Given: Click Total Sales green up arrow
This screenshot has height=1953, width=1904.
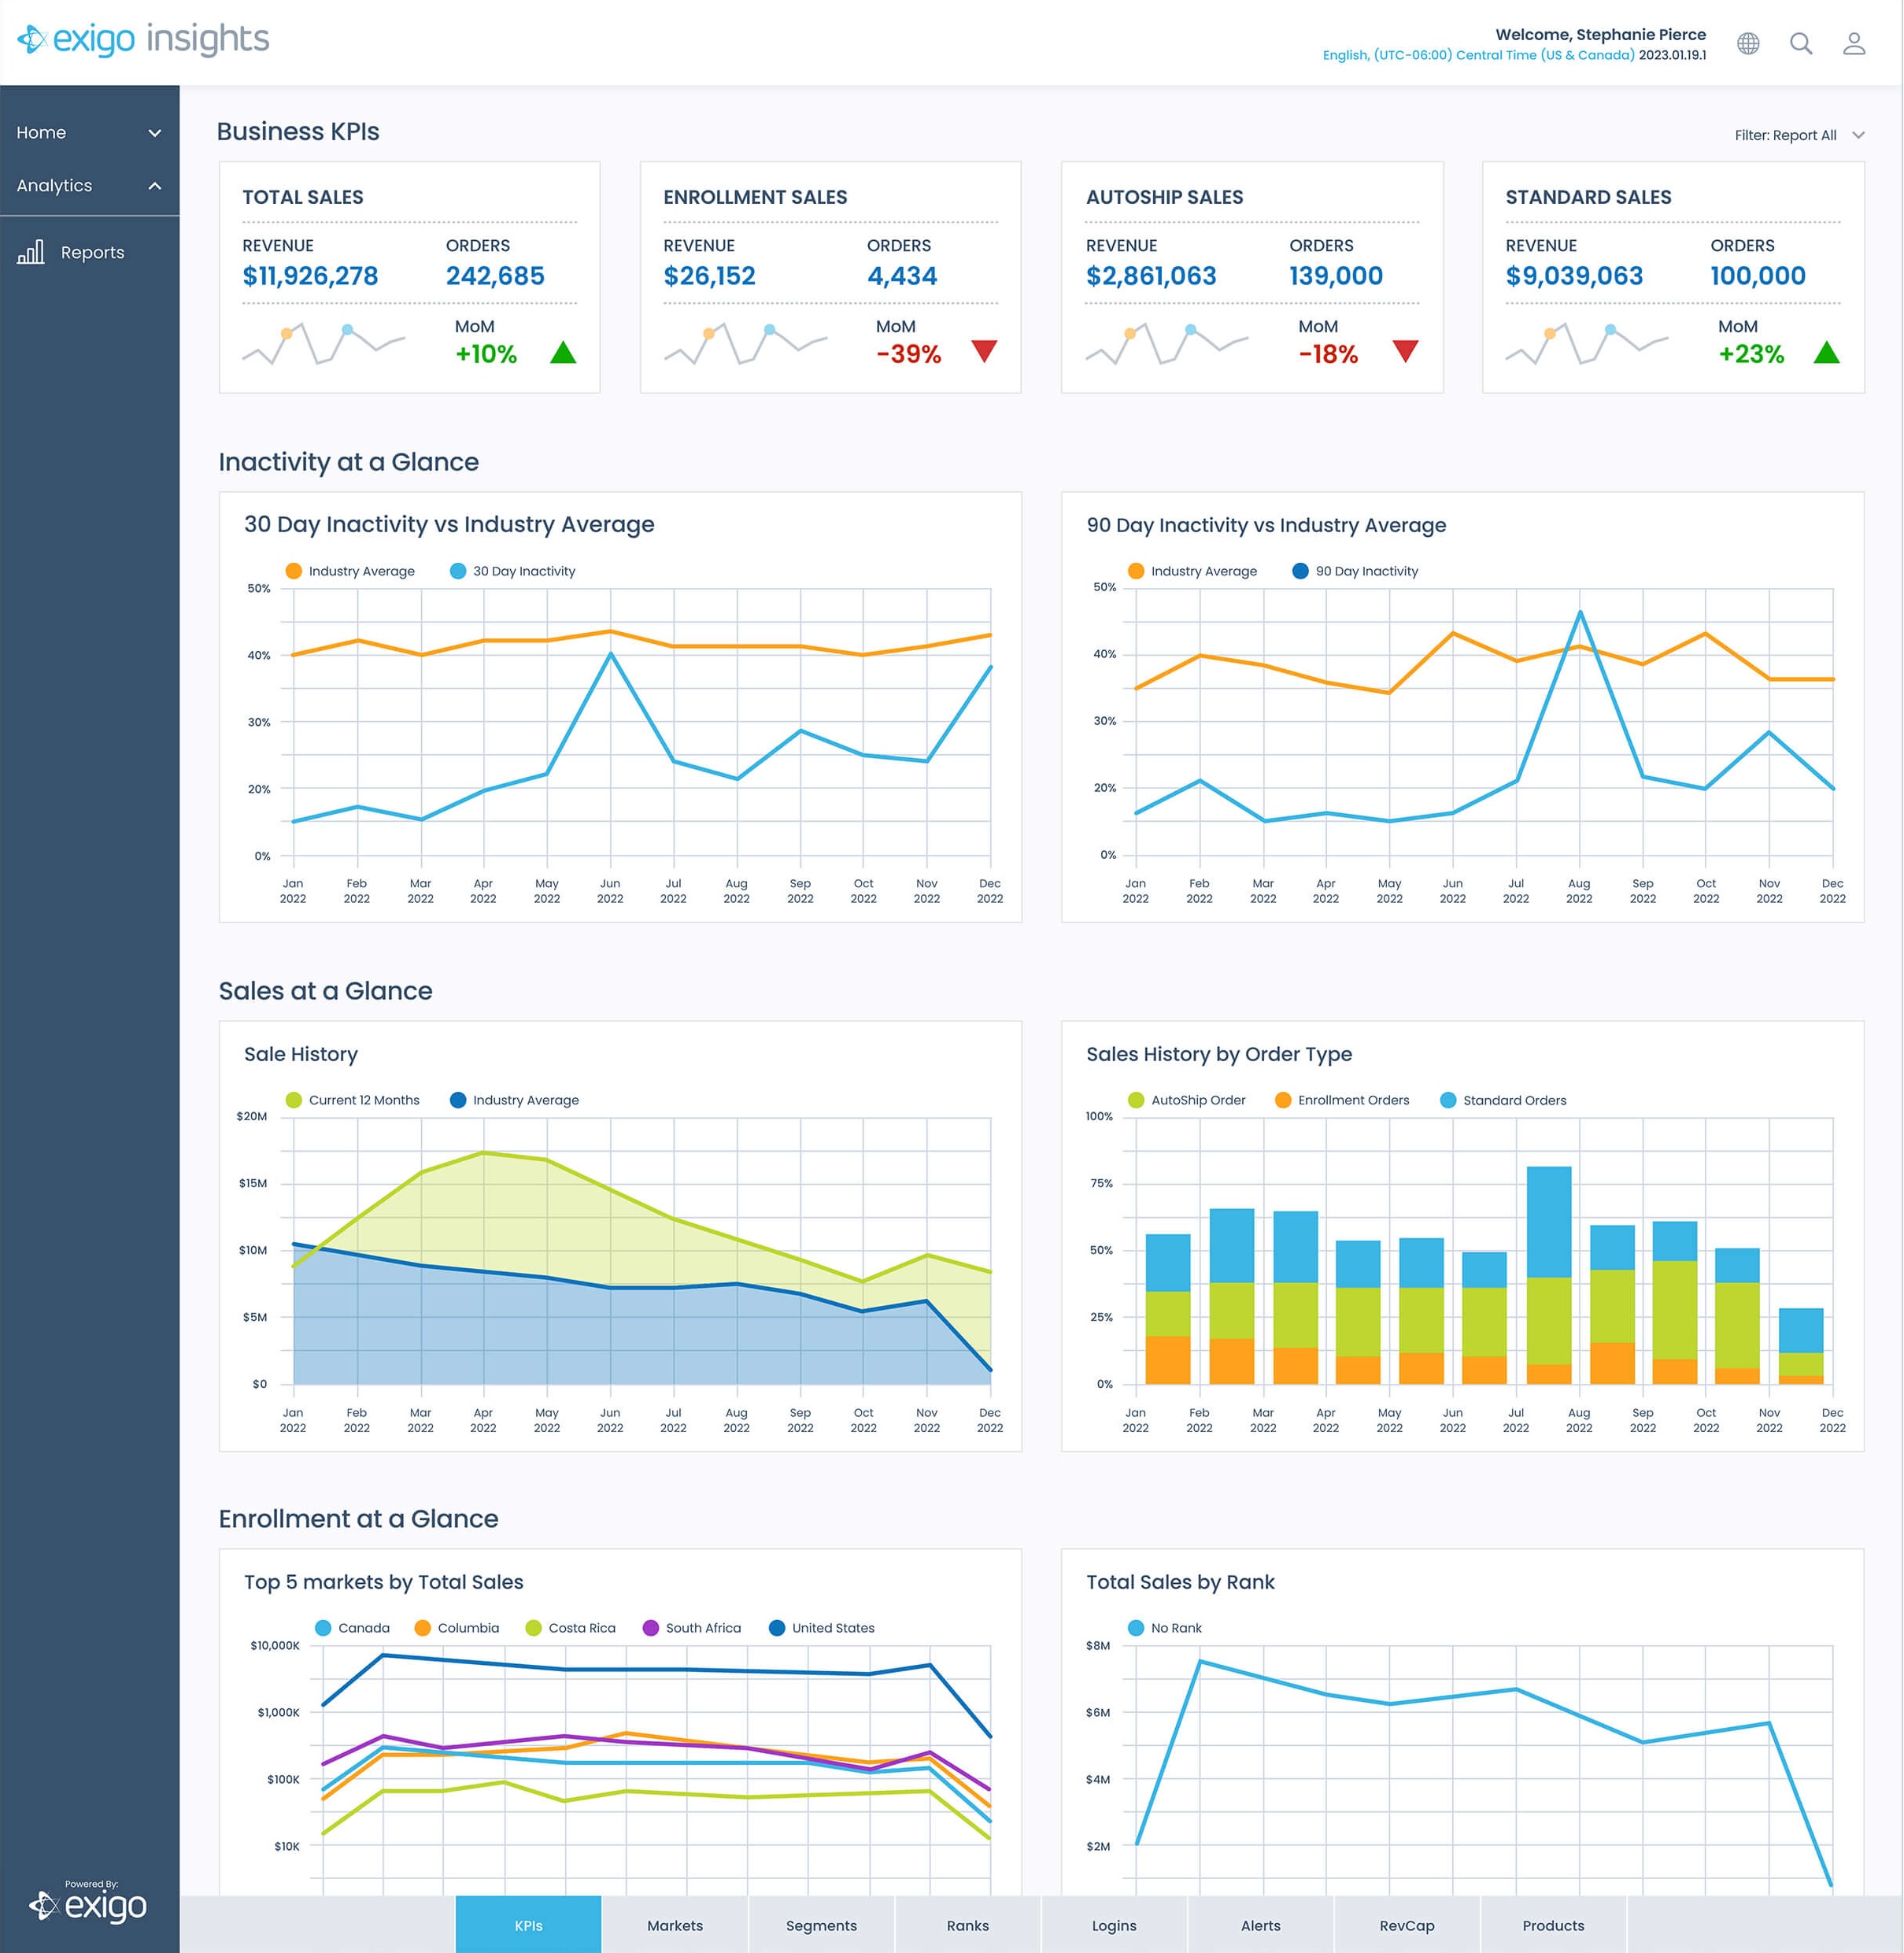Looking at the screenshot, I should 563,352.
